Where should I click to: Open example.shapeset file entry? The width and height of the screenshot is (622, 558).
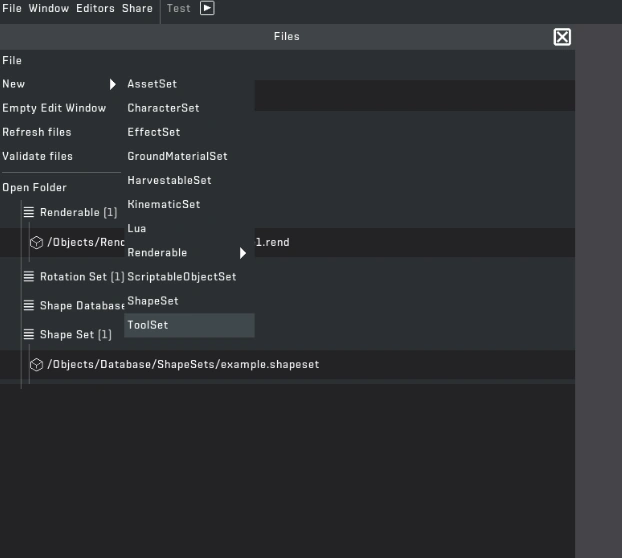pyautogui.click(x=183, y=365)
